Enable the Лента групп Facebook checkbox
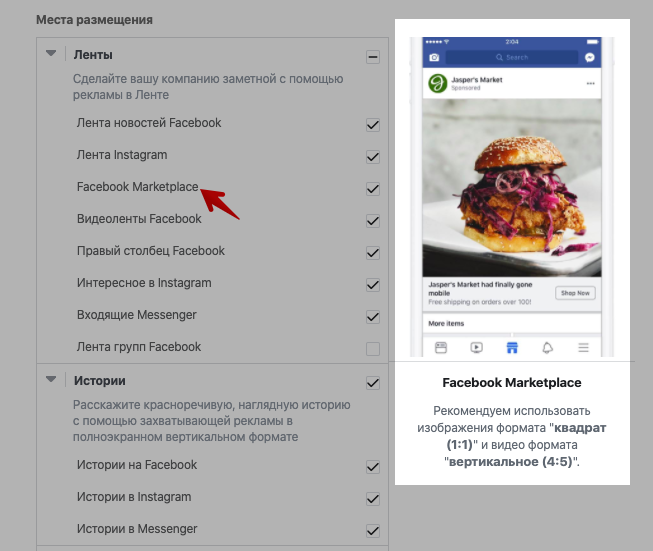Viewport: 653px width, 551px height. pyautogui.click(x=373, y=349)
